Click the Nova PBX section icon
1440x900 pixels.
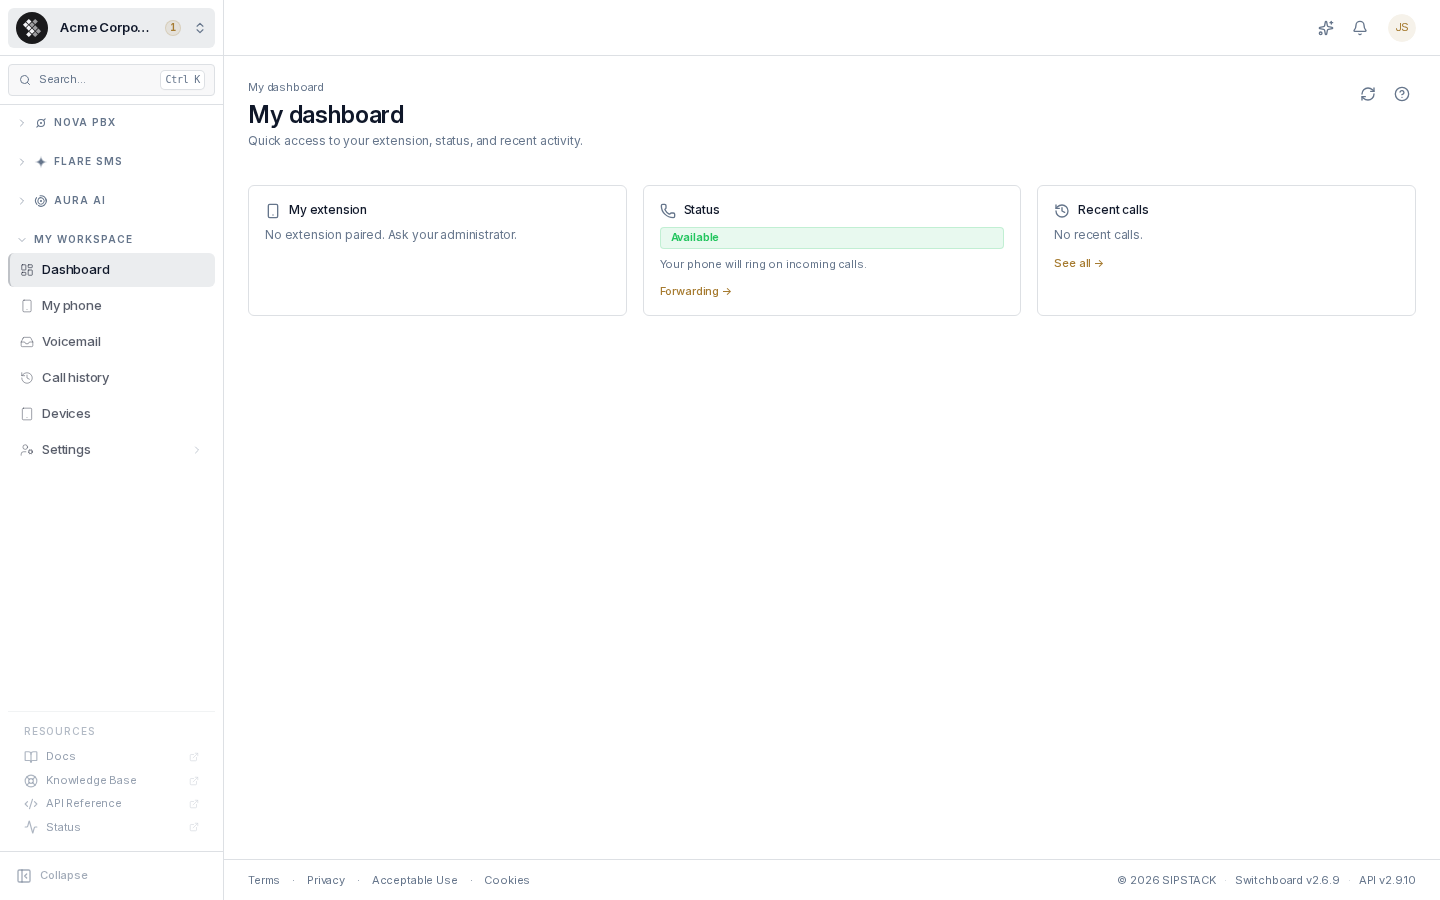pos(41,123)
